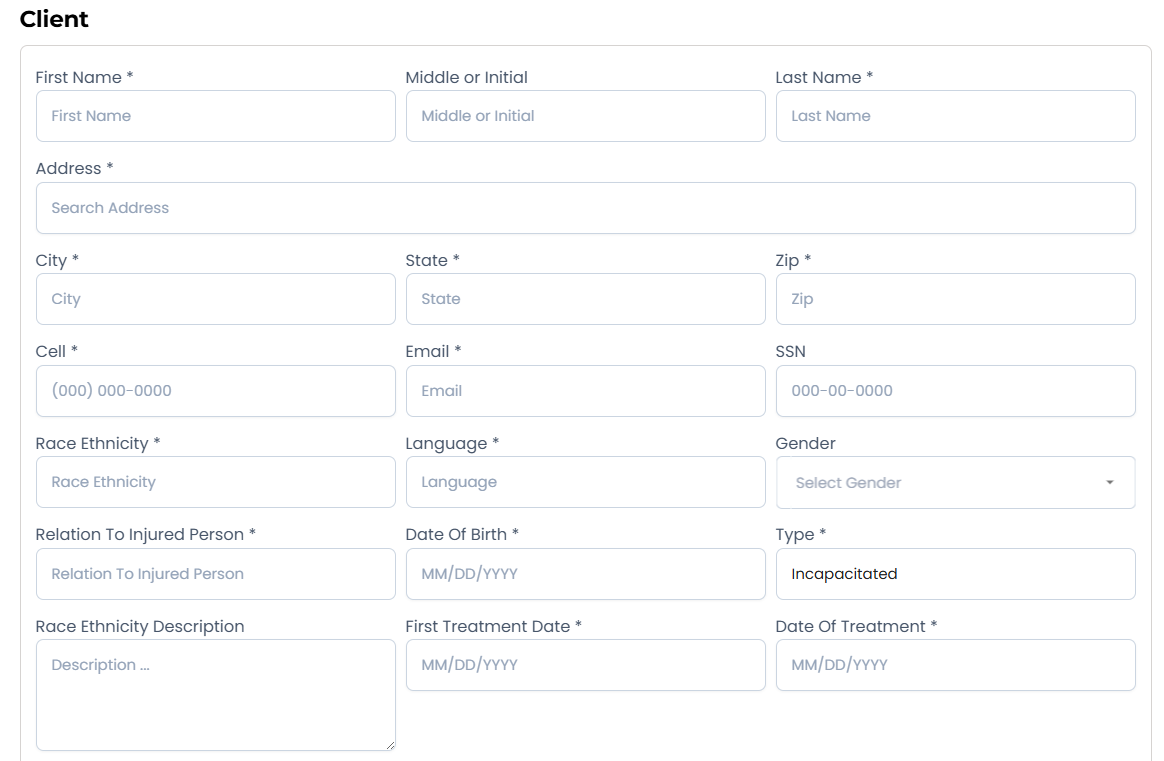Viewport: 1164px width, 761px height.
Task: Click the Type field showing Incapacitated
Action: tap(955, 574)
